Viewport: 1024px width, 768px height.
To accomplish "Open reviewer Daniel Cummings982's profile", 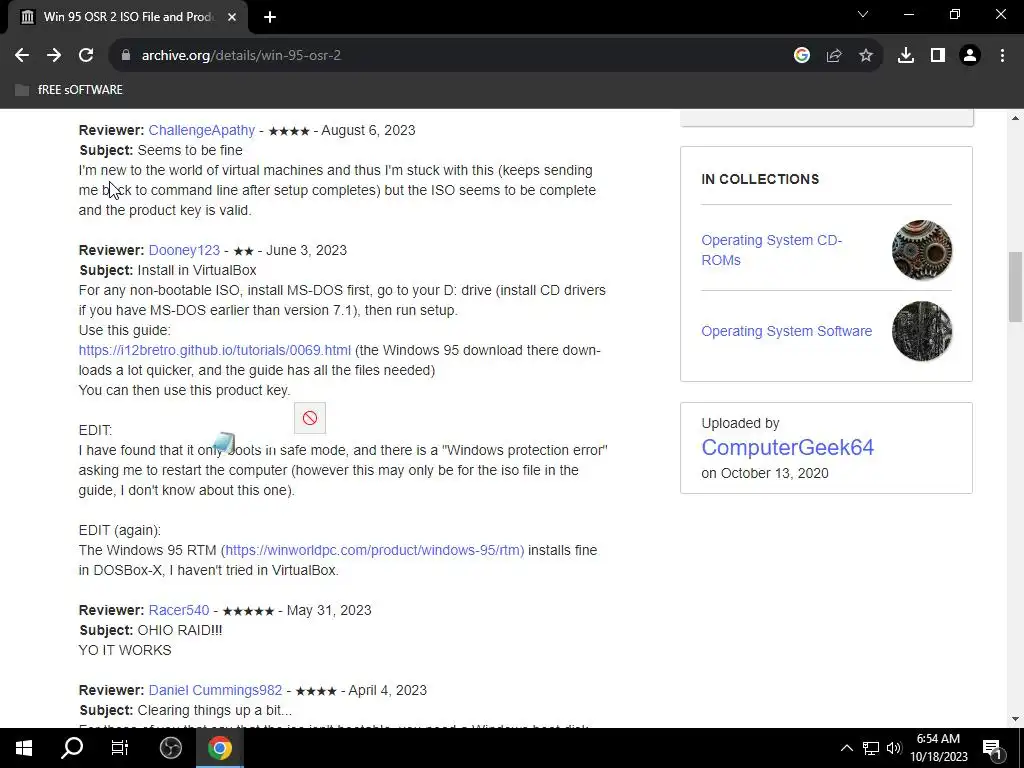I will pyautogui.click(x=216, y=690).
